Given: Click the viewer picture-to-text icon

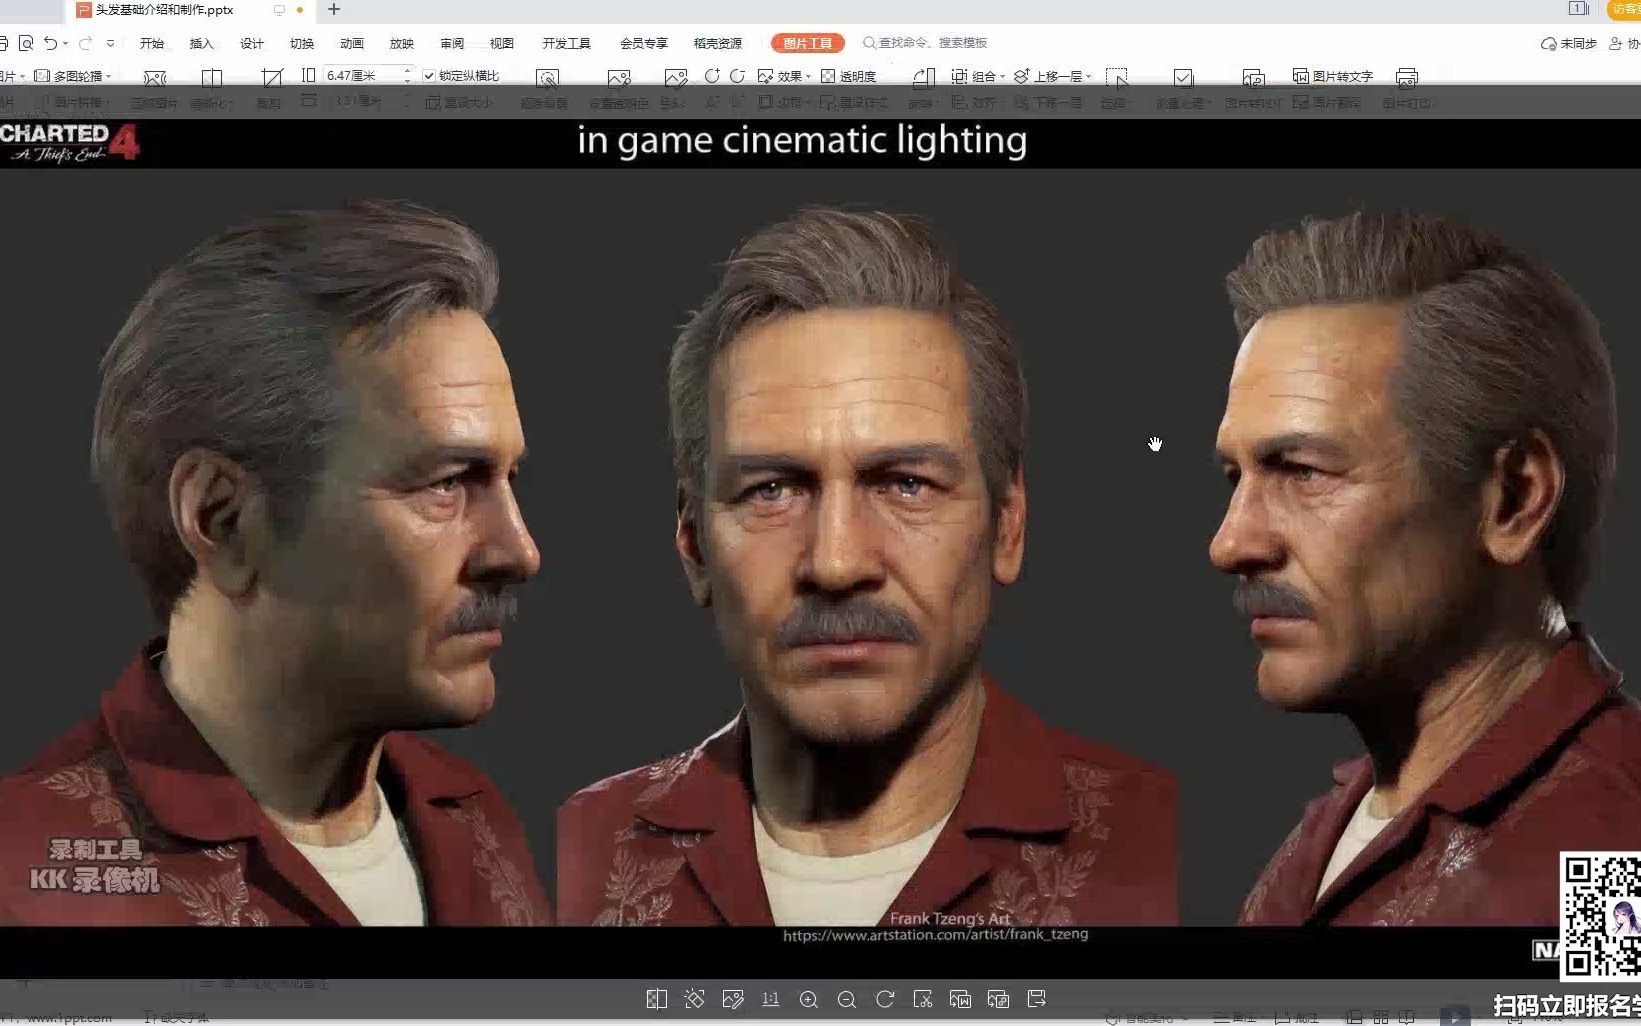Looking at the screenshot, I should click(960, 999).
